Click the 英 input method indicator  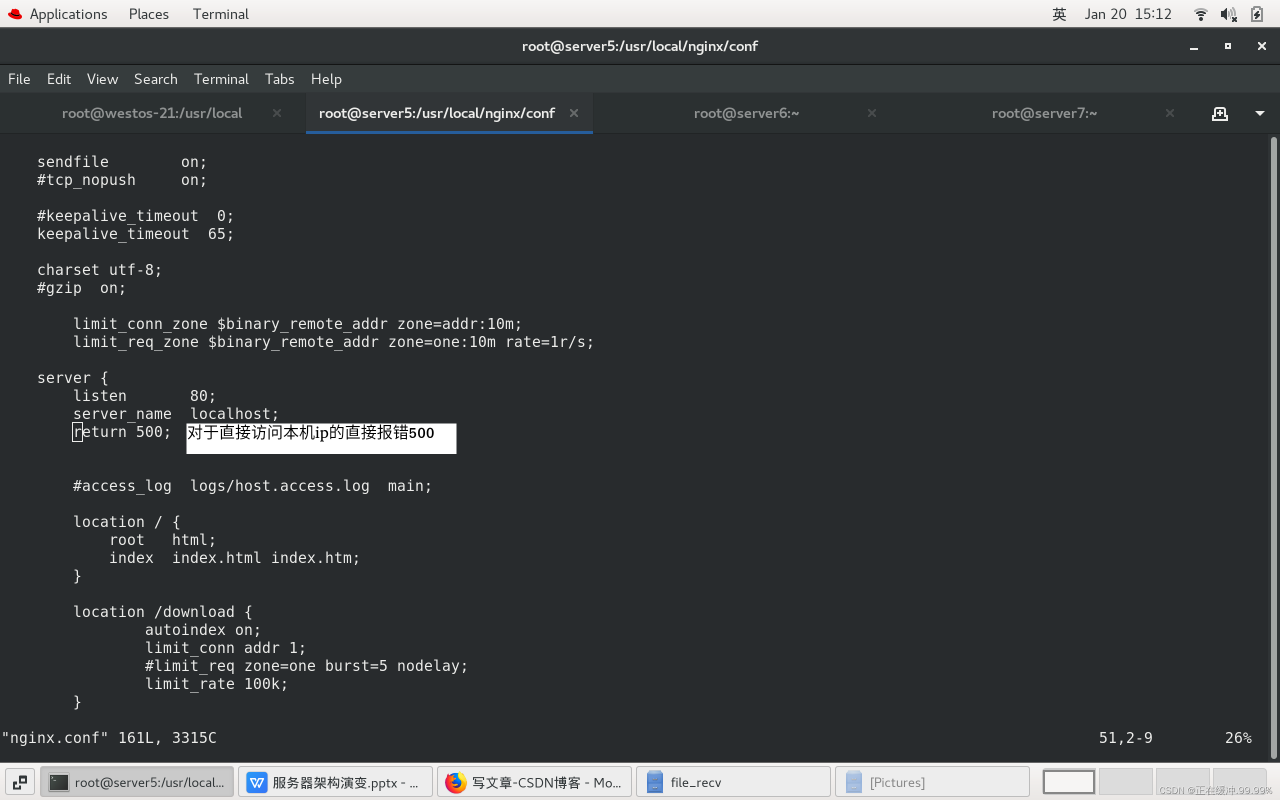[x=1060, y=14]
